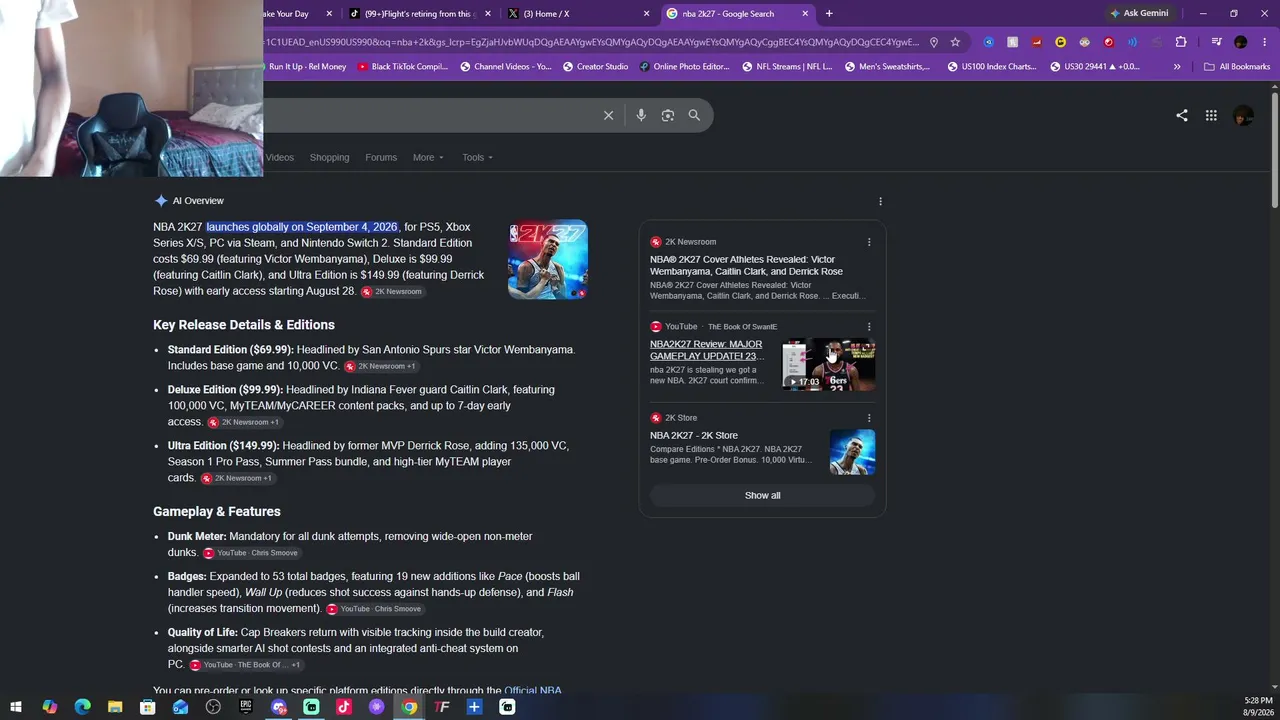The height and width of the screenshot is (720, 1280).
Task: Open the share icon on the results page
Action: coord(1182,115)
